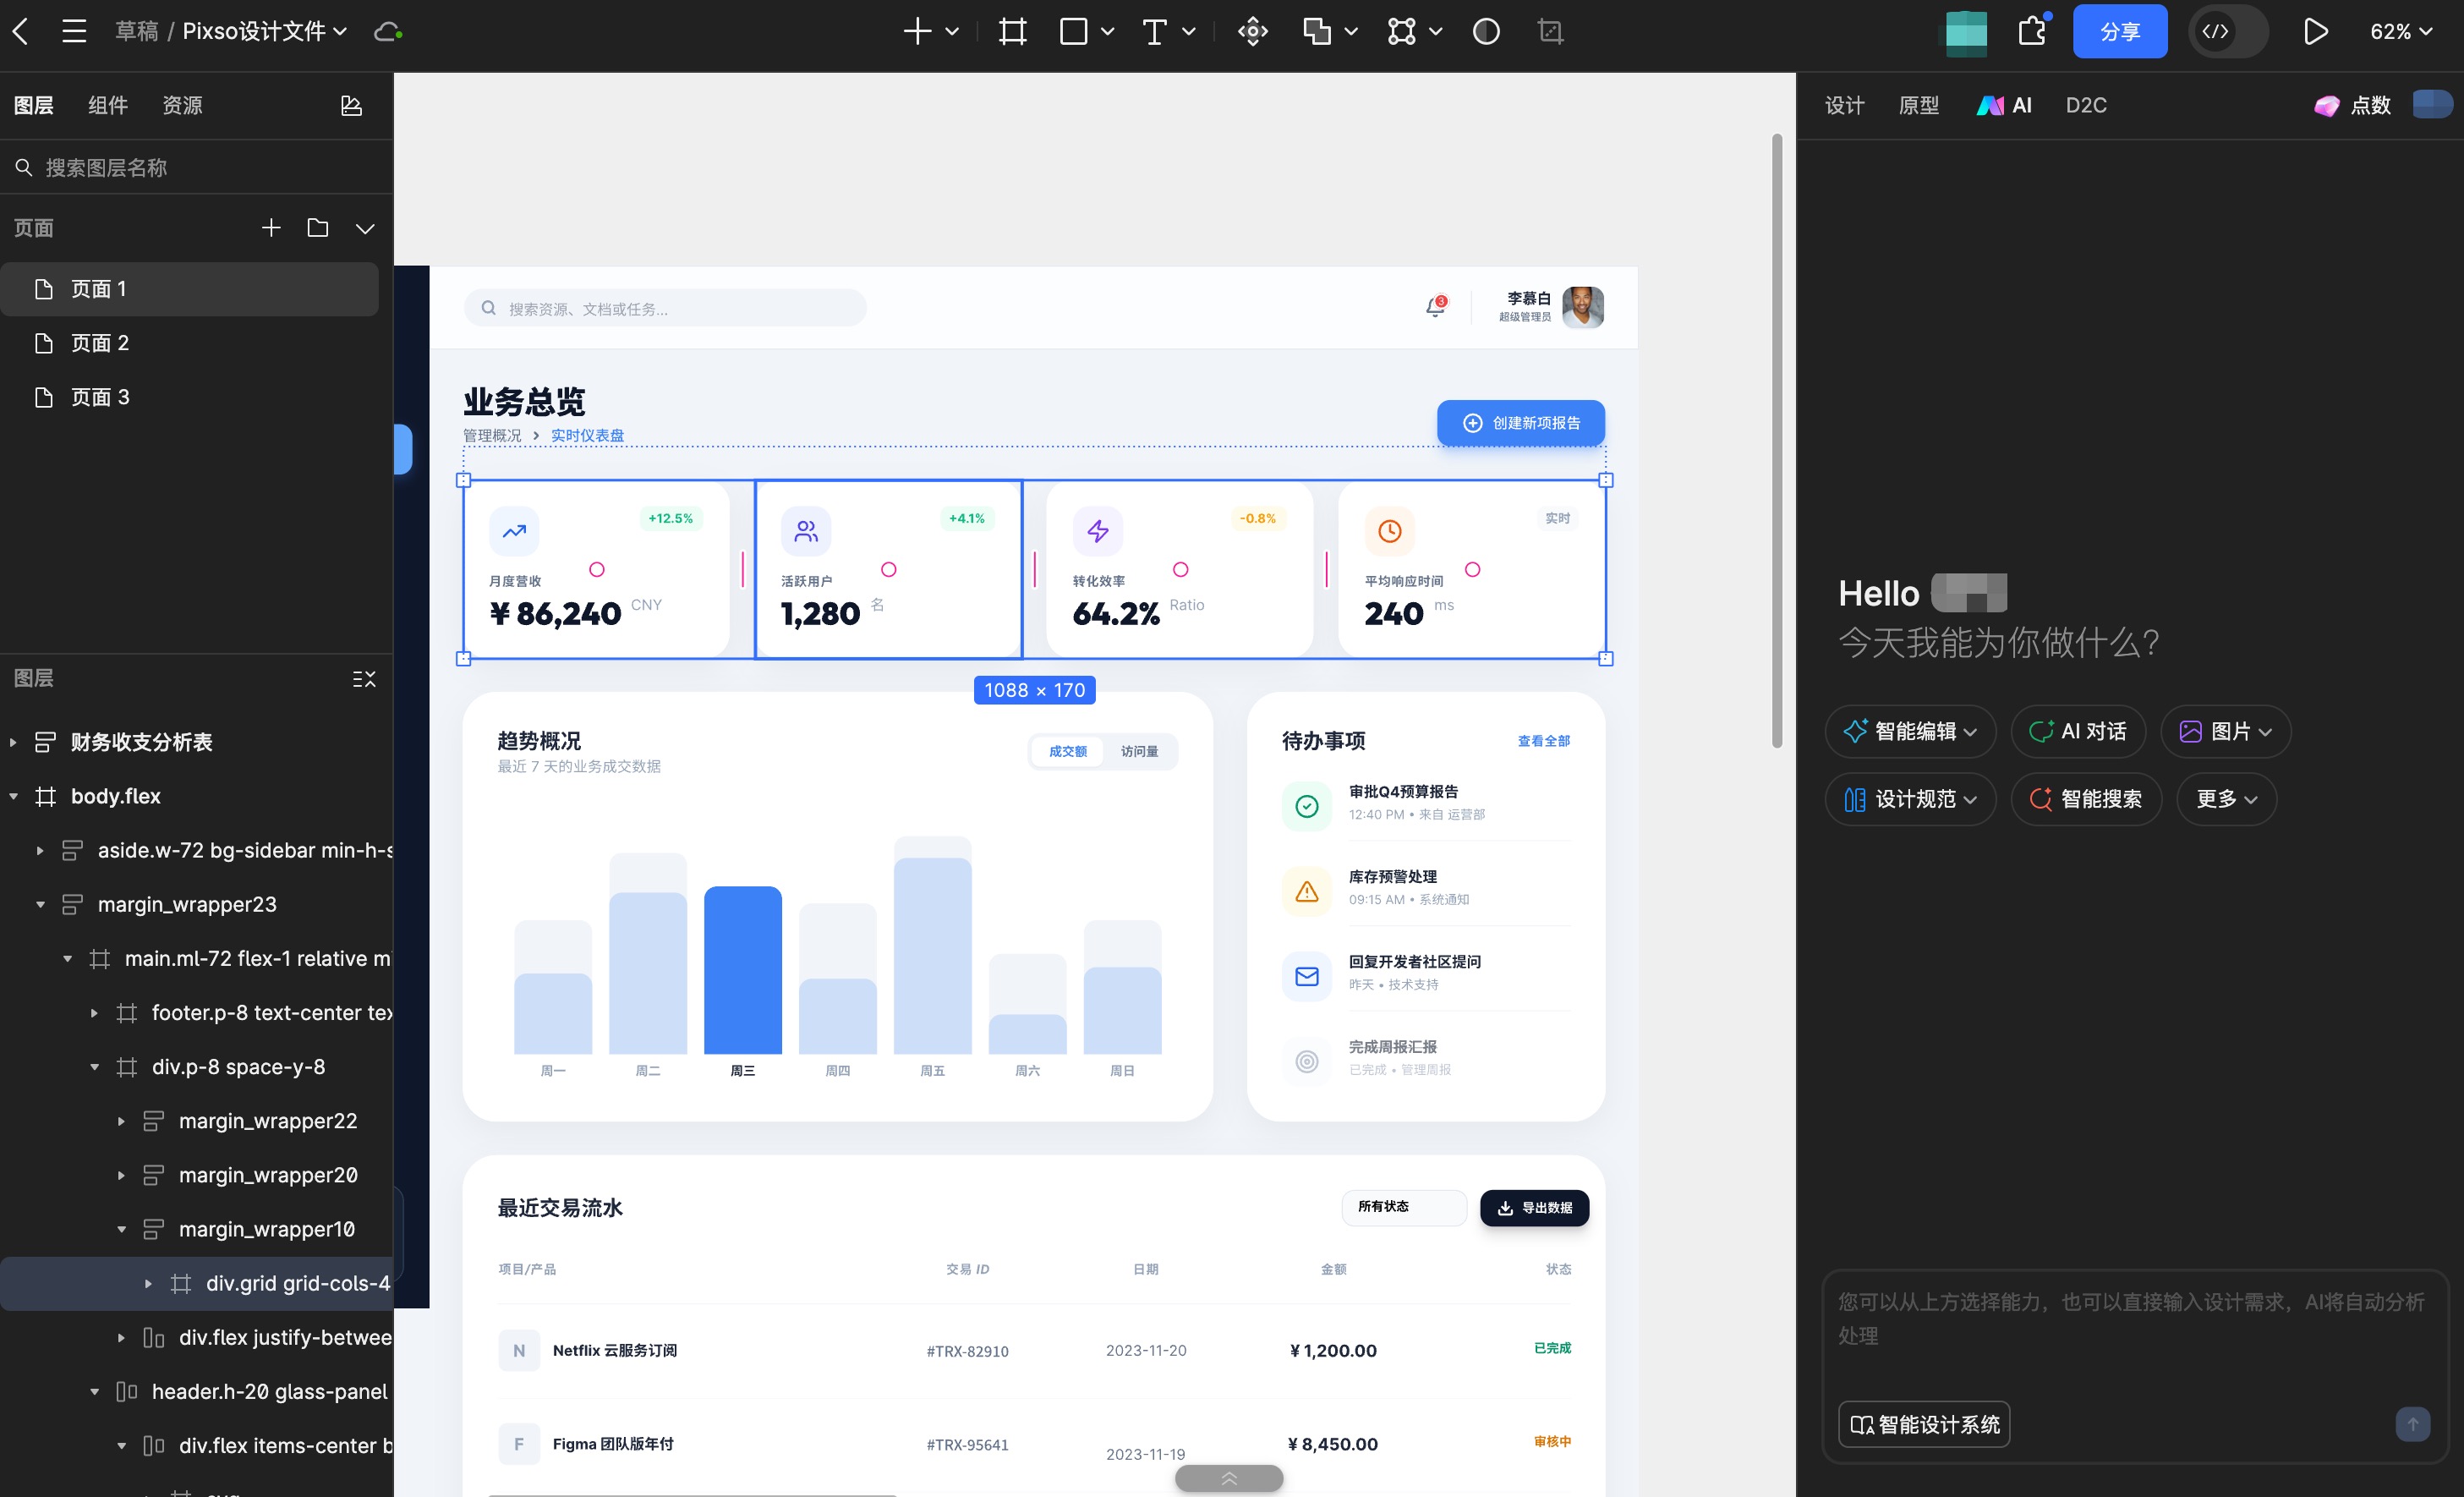Image resolution: width=2464 pixels, height=1497 pixels.
Task: Open the 62% zoom dropdown
Action: pyautogui.click(x=2401, y=31)
